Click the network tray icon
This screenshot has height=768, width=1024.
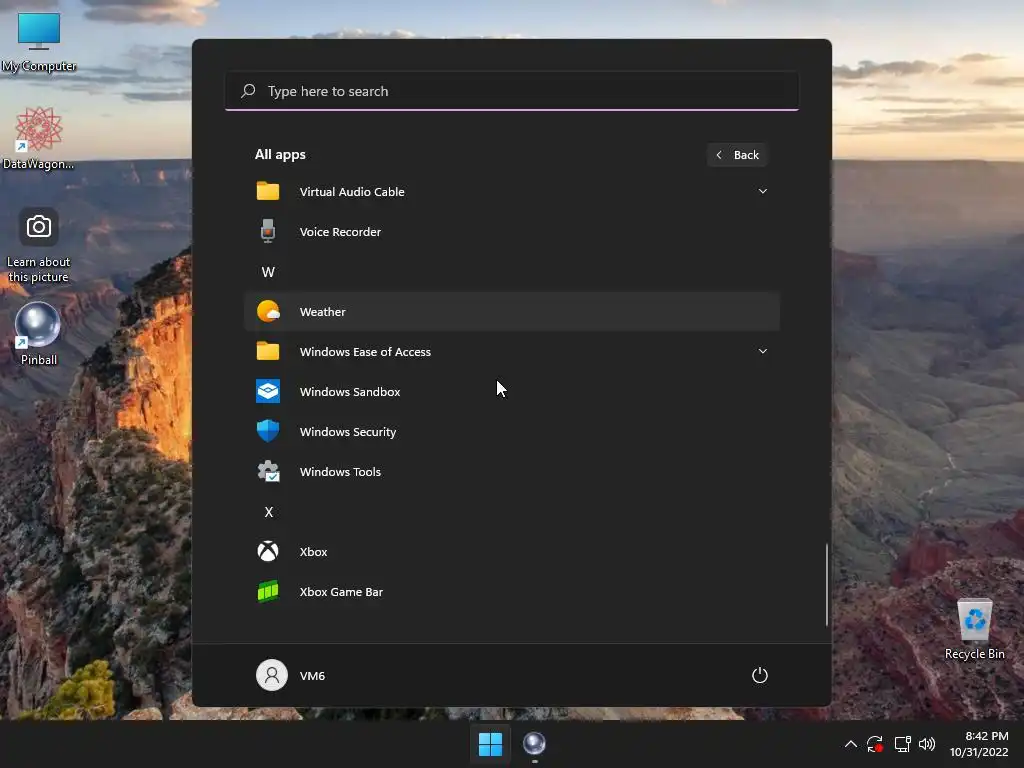click(903, 744)
